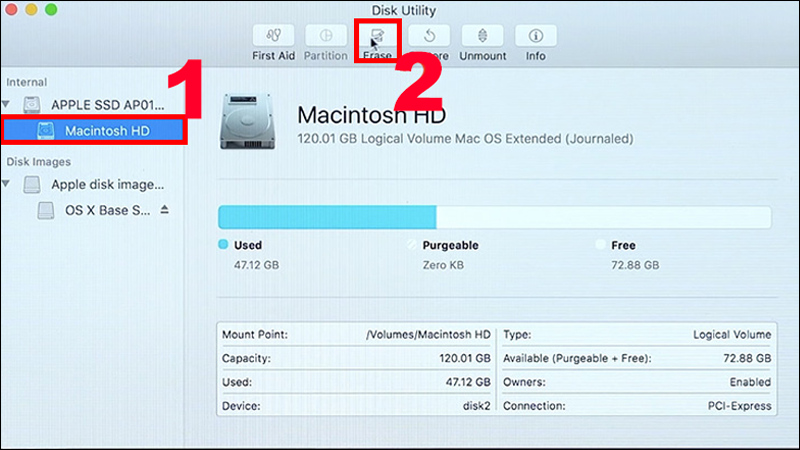Image resolution: width=800 pixels, height=450 pixels.
Task: Click the 'Internal' sidebar section header
Action: tap(27, 82)
